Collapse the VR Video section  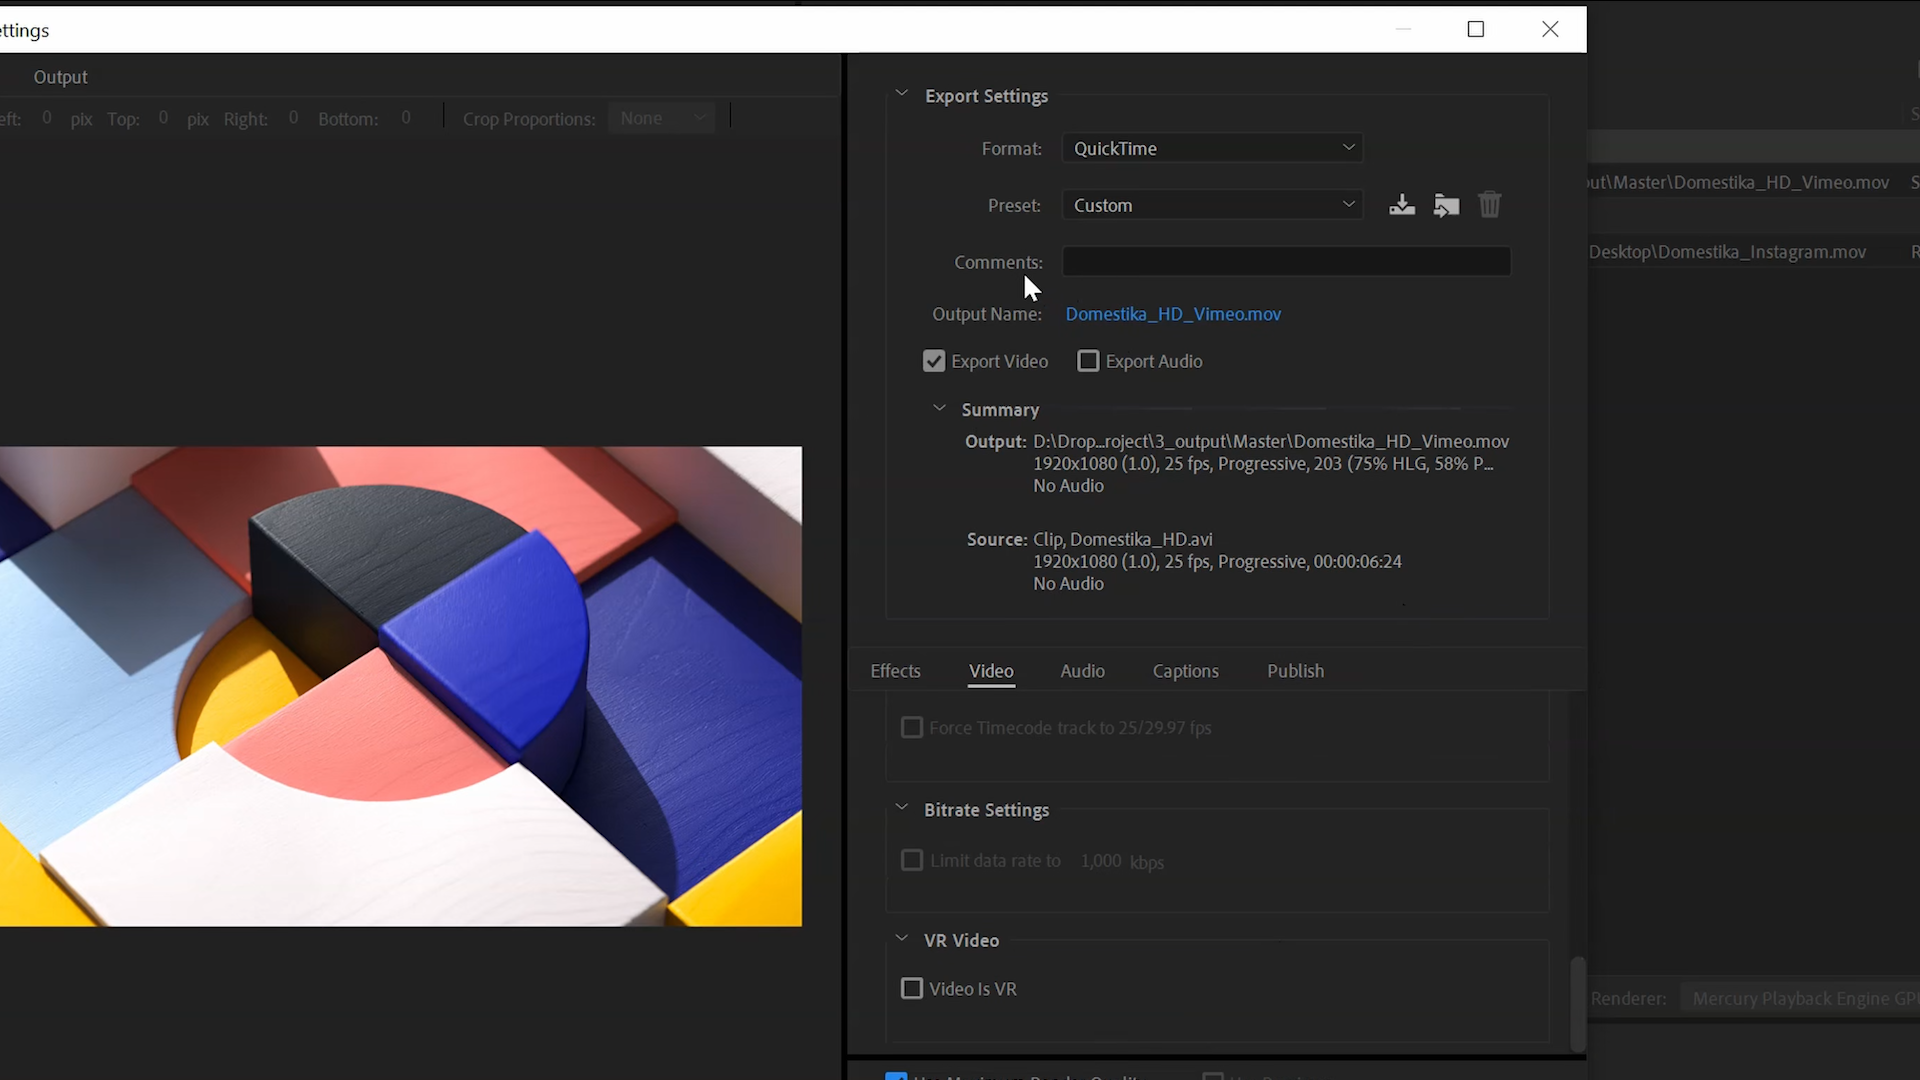[x=901, y=939]
